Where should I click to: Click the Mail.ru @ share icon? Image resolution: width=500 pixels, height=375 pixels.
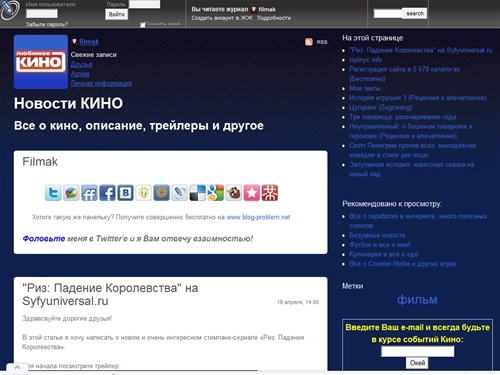[161, 193]
